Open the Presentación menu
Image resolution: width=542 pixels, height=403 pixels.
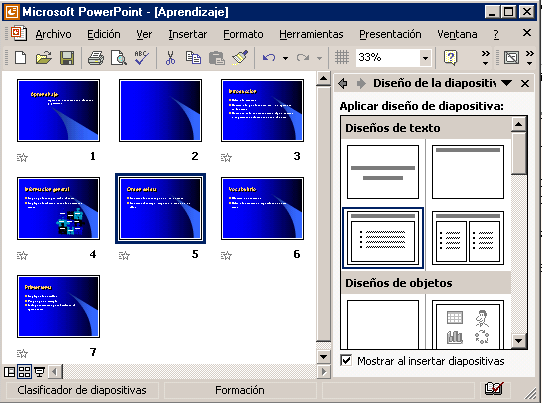(x=390, y=34)
